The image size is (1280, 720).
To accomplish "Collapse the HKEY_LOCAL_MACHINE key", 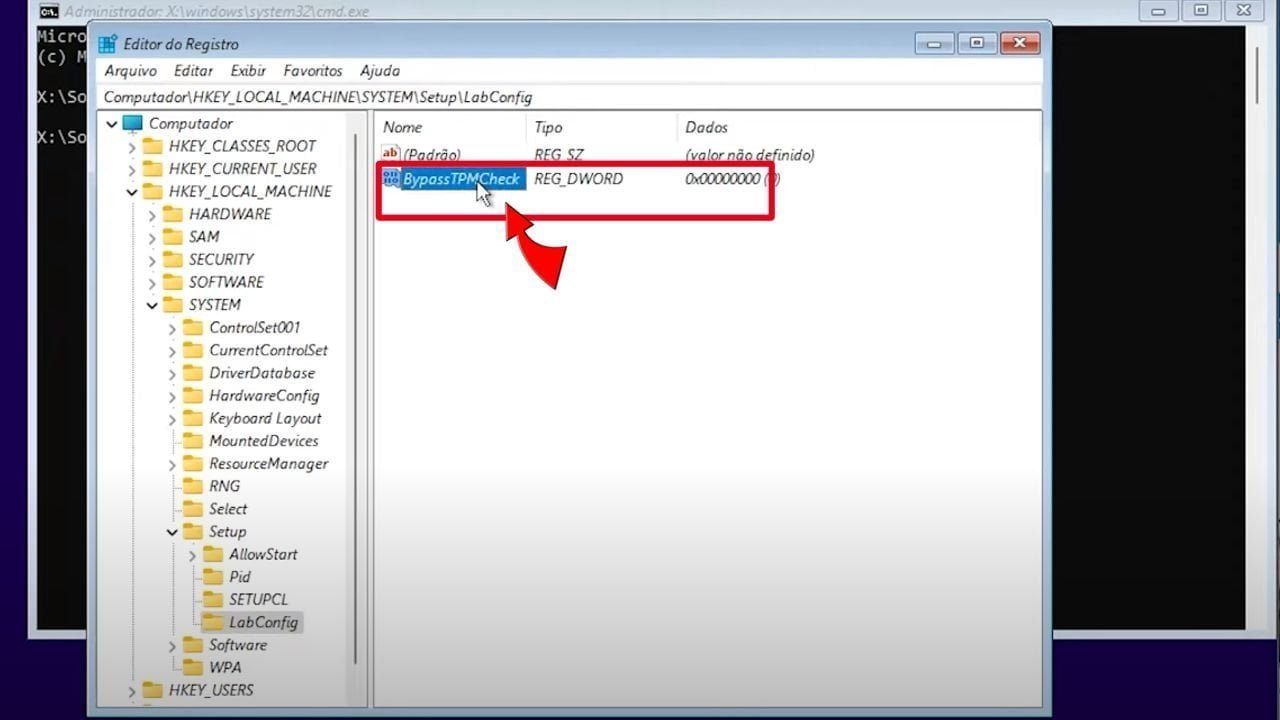I will 131,192.
